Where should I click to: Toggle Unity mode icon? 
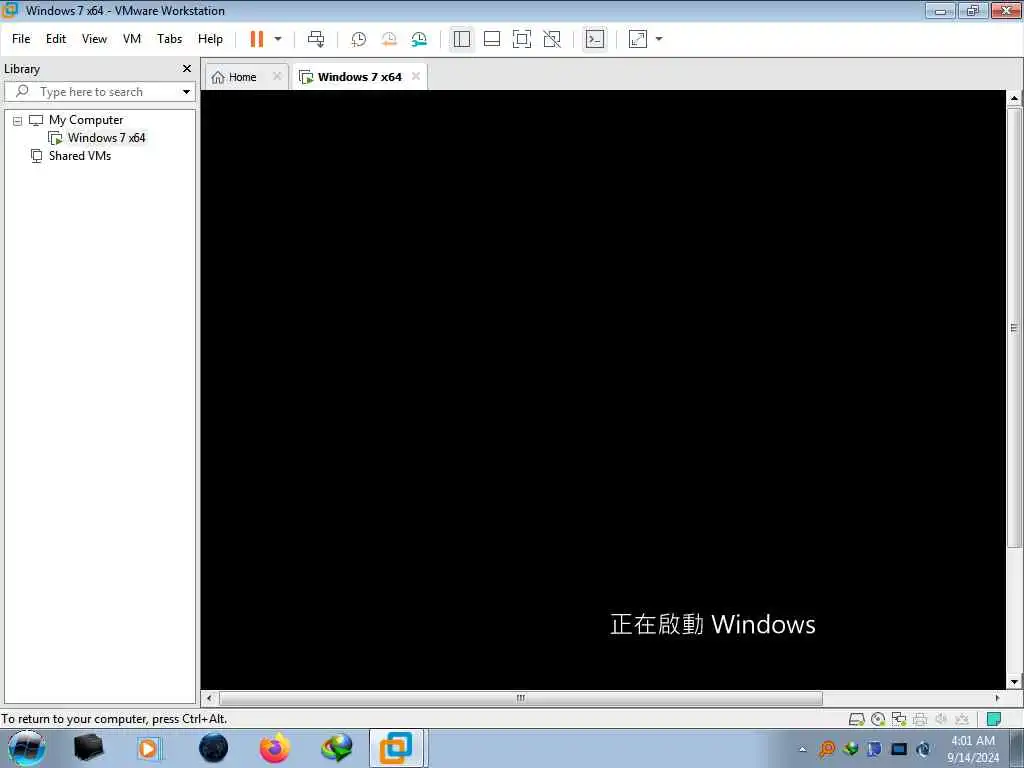[552, 39]
